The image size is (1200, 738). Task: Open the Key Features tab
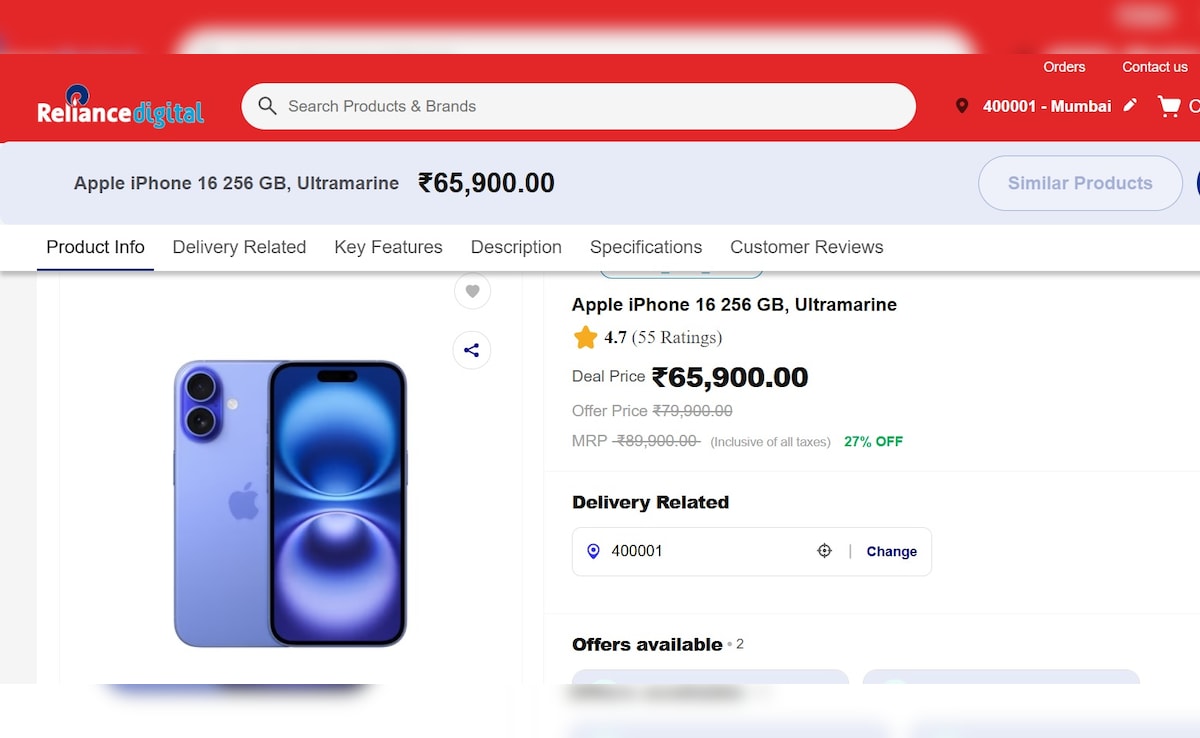(x=388, y=247)
